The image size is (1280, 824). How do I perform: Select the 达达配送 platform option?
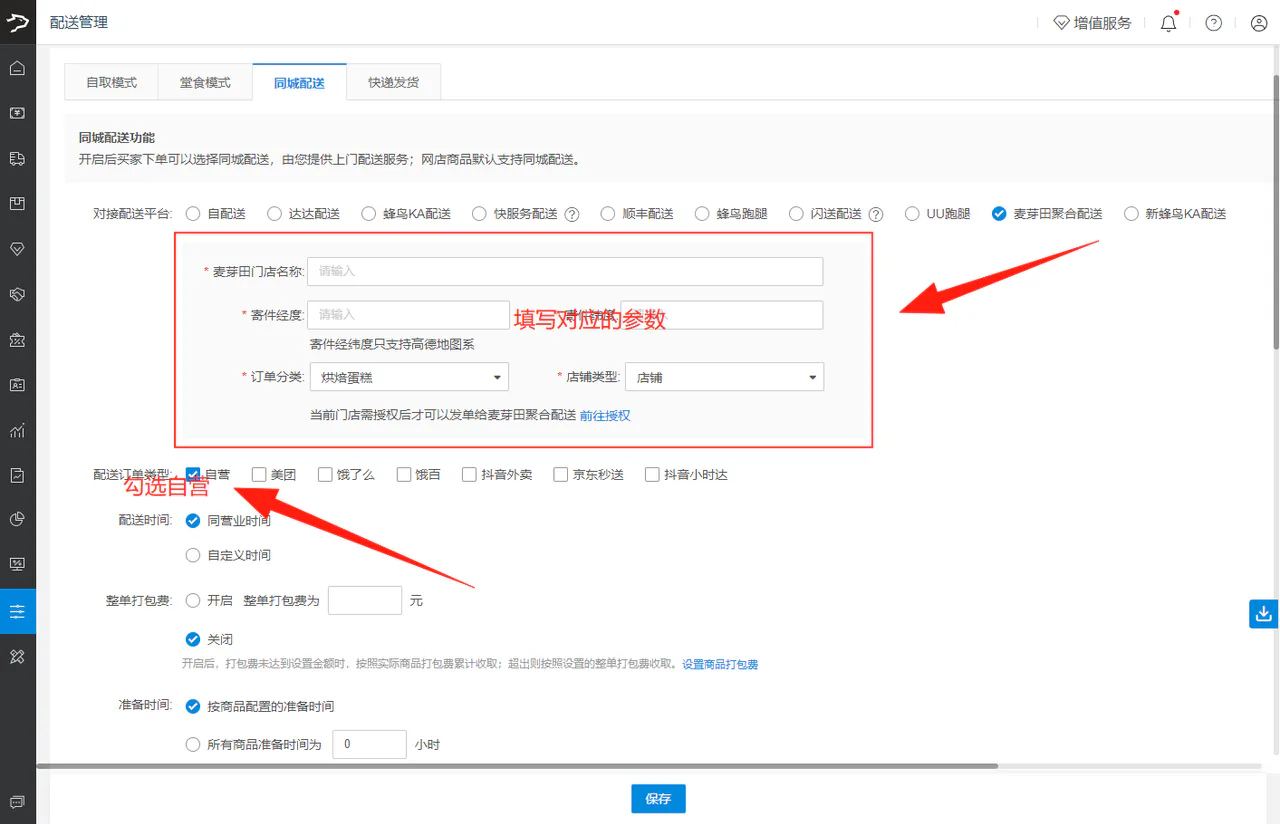click(x=274, y=214)
